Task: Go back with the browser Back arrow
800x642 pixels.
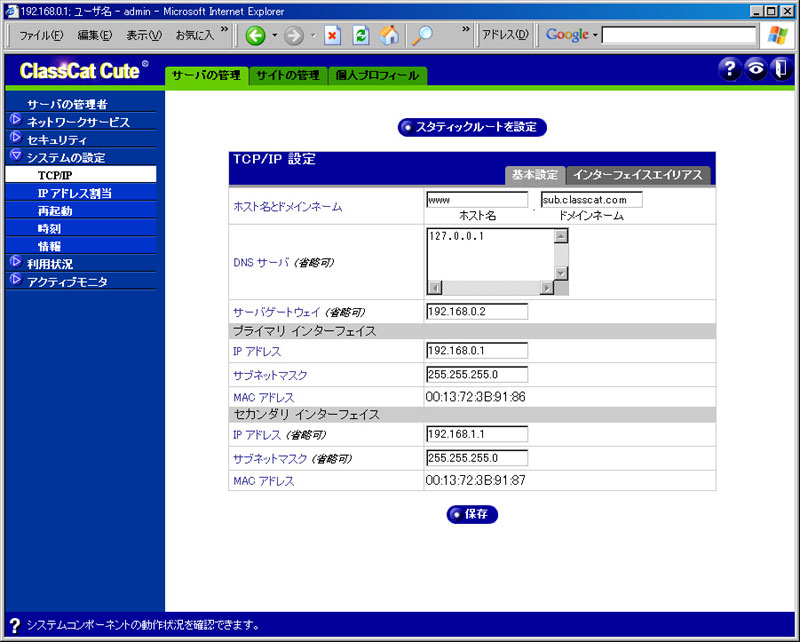Action: coord(256,35)
